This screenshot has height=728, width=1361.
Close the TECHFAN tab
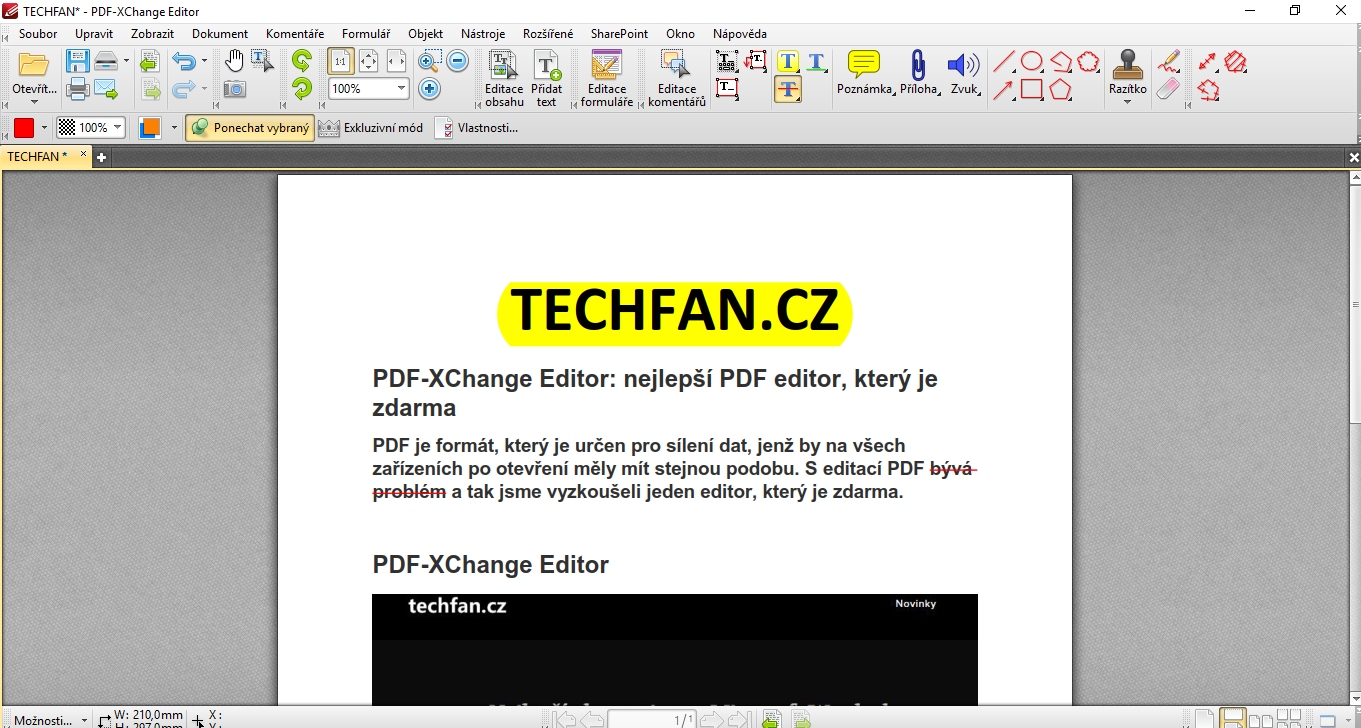pos(84,155)
